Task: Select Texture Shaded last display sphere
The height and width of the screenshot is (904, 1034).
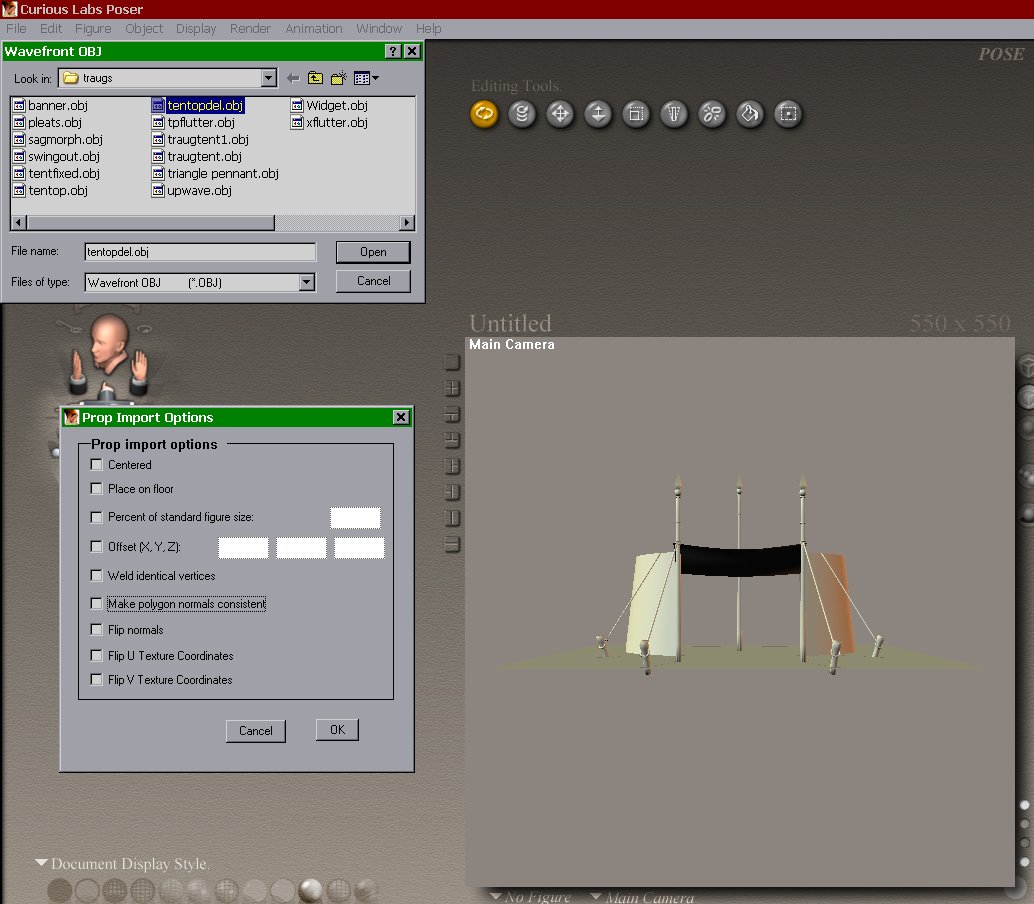Action: tap(367, 890)
